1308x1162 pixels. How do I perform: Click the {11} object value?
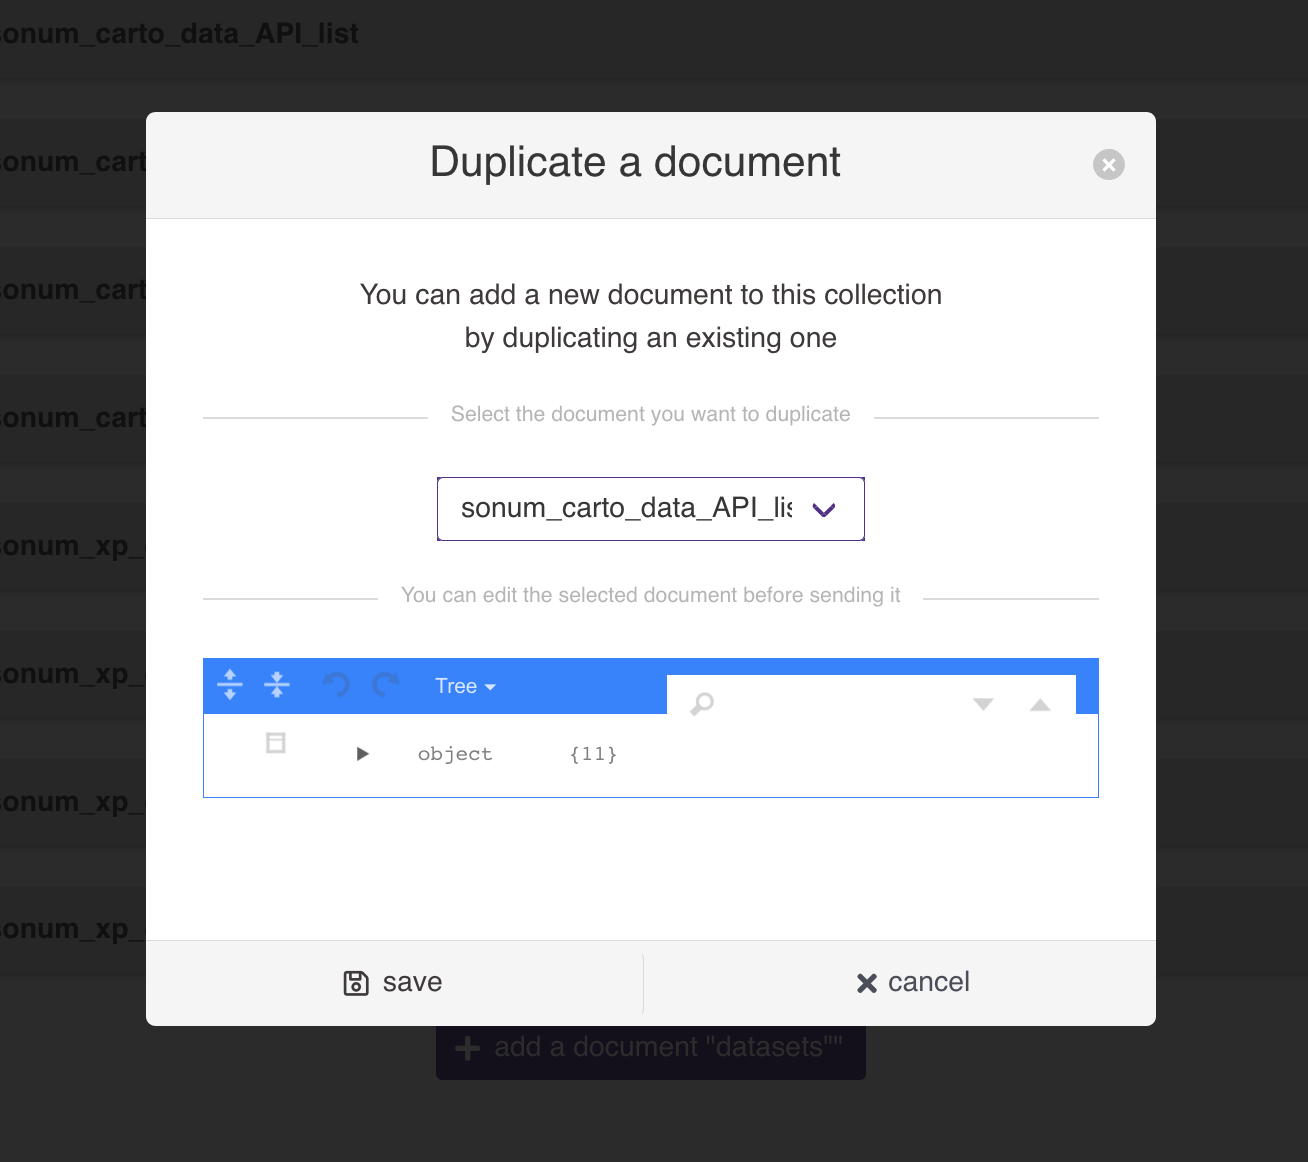click(x=593, y=754)
